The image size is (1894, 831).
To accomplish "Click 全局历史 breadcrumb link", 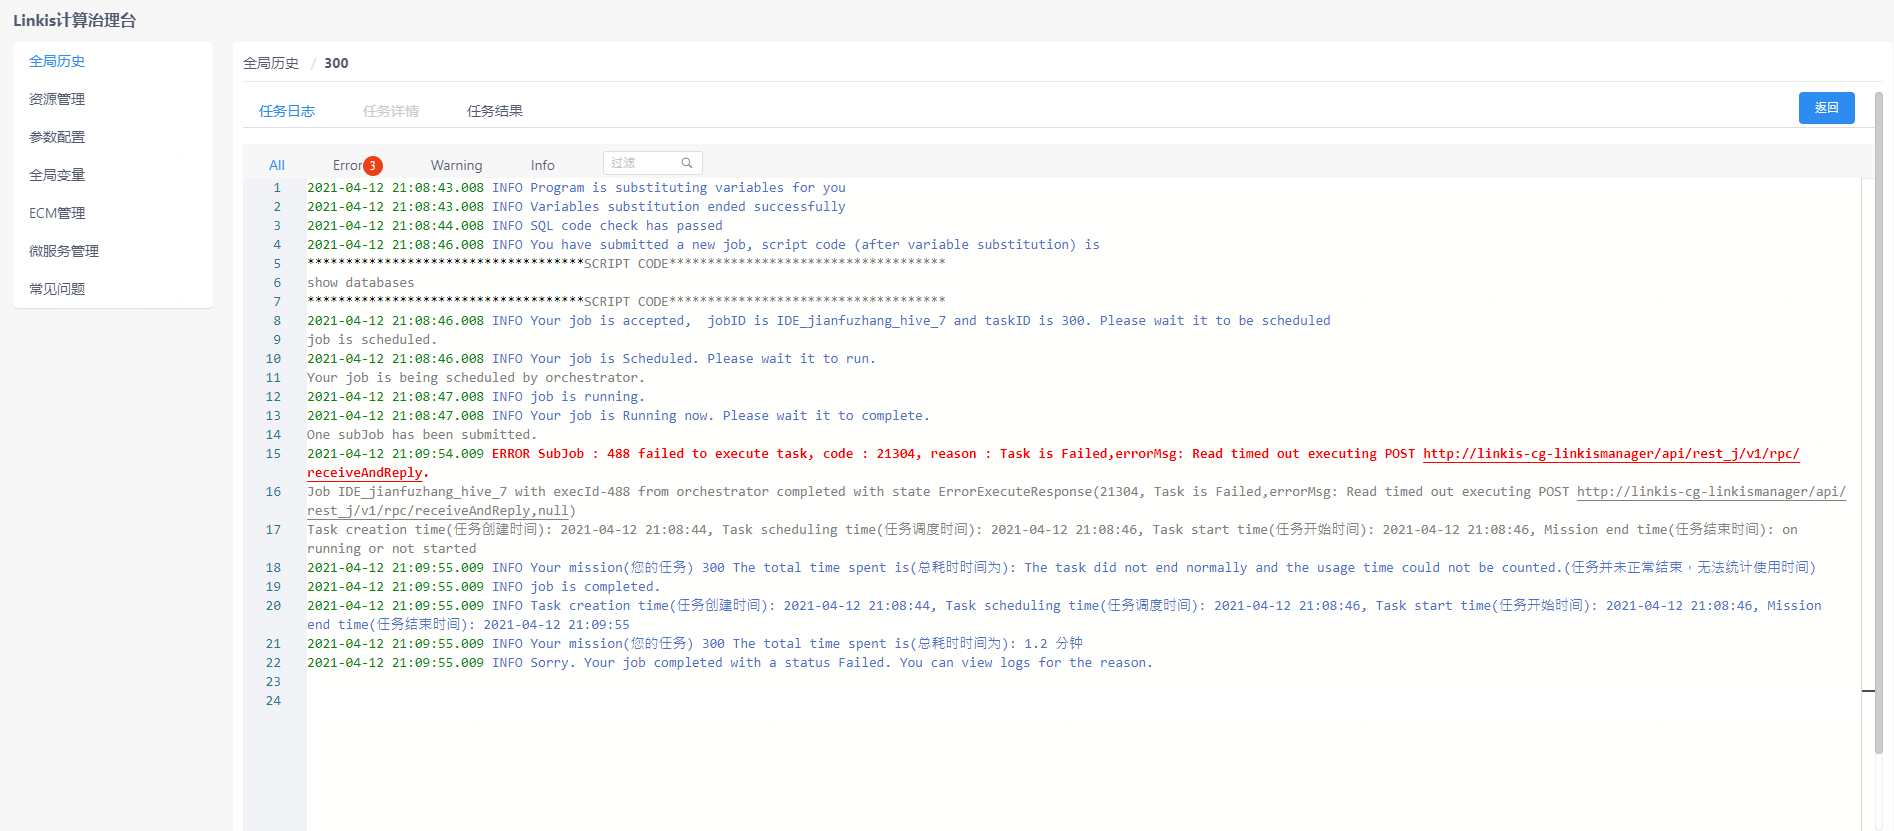I will (271, 63).
